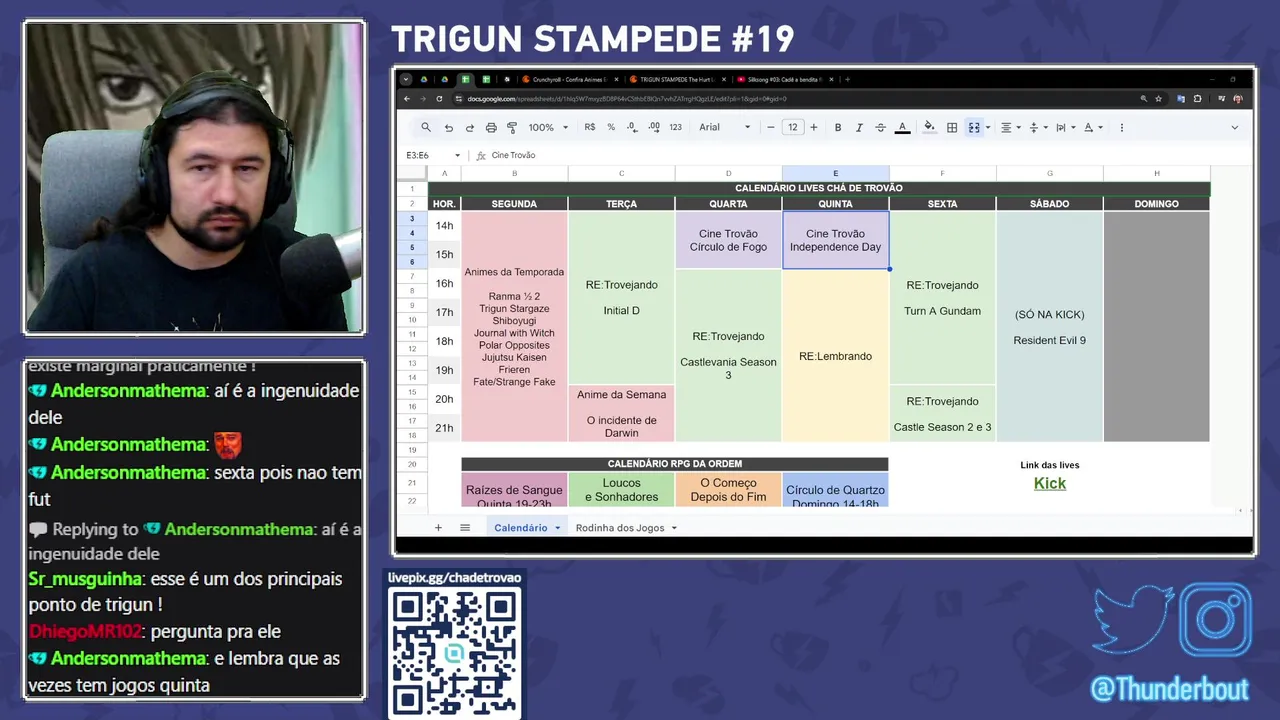Click the Instagram overlay icon

point(1216,620)
